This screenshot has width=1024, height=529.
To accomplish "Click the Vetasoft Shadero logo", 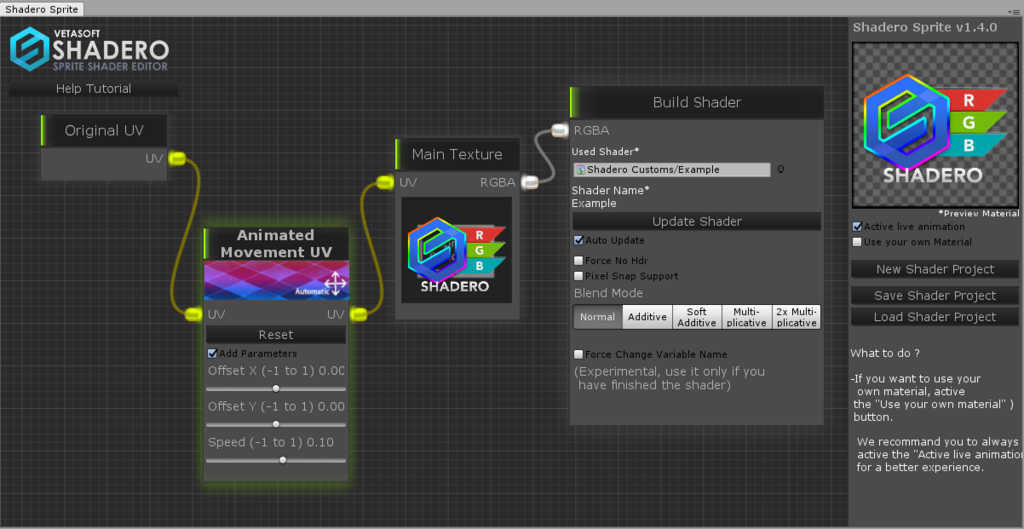I will tap(89, 49).
